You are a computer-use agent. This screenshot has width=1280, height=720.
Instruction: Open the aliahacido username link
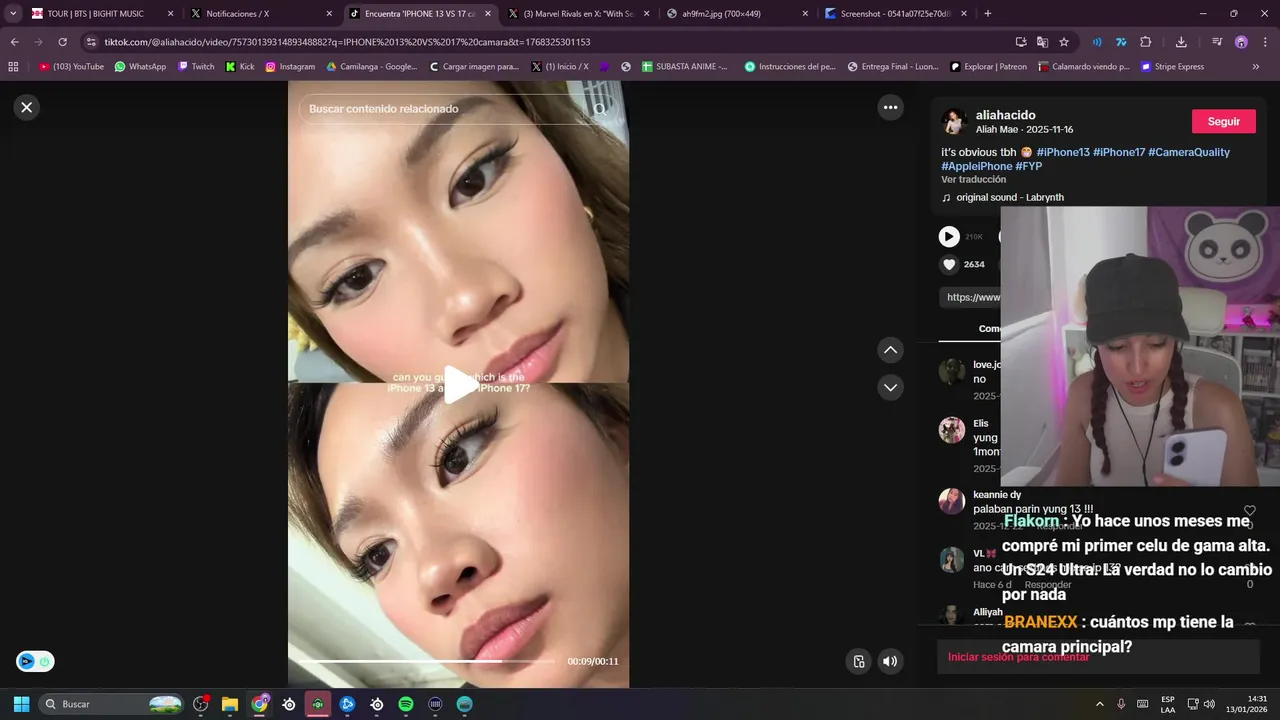[x=1005, y=115]
